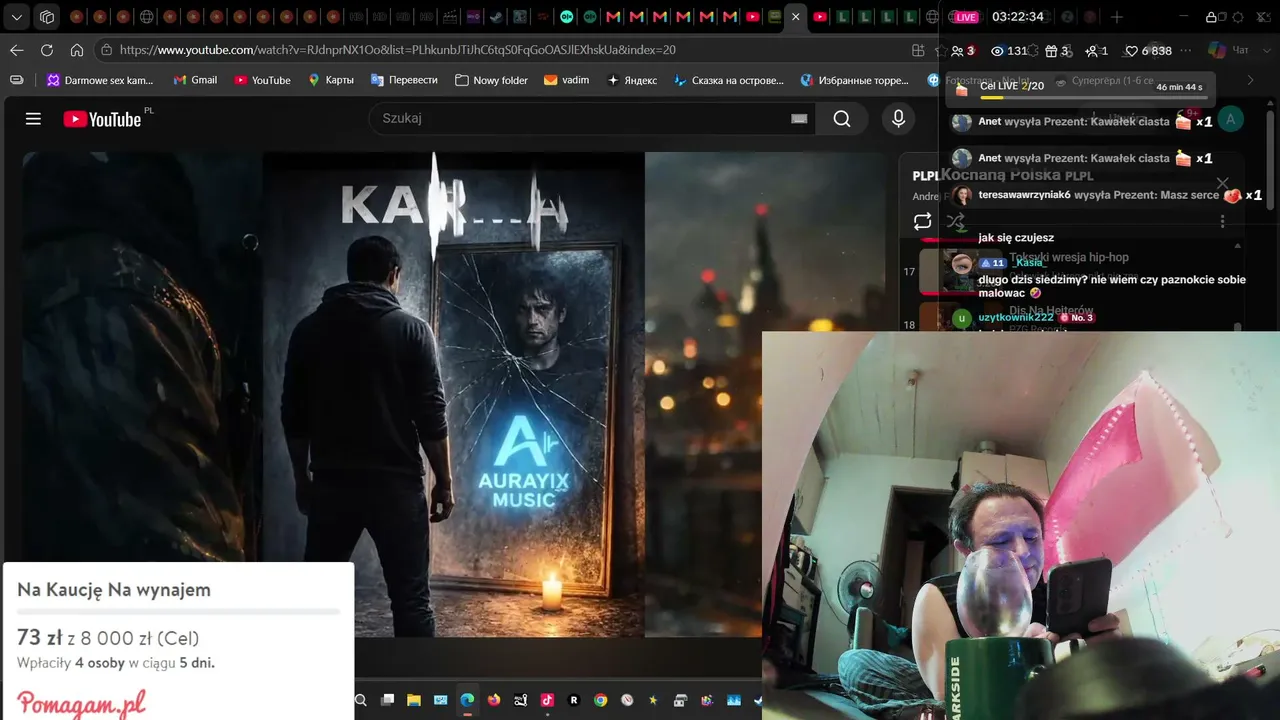The image size is (1280, 720).
Task: Toggle playlist loop button
Action: click(x=922, y=222)
